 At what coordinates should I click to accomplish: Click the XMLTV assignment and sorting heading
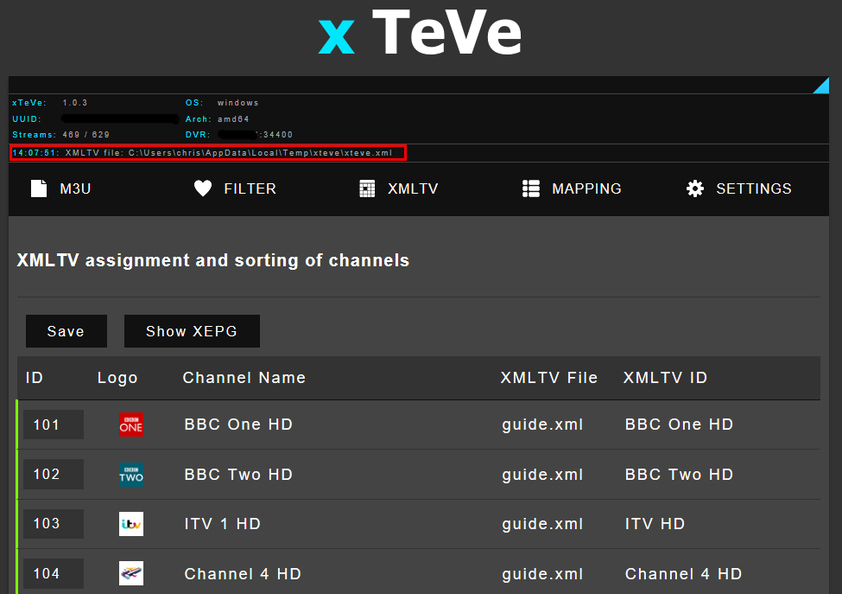(213, 260)
